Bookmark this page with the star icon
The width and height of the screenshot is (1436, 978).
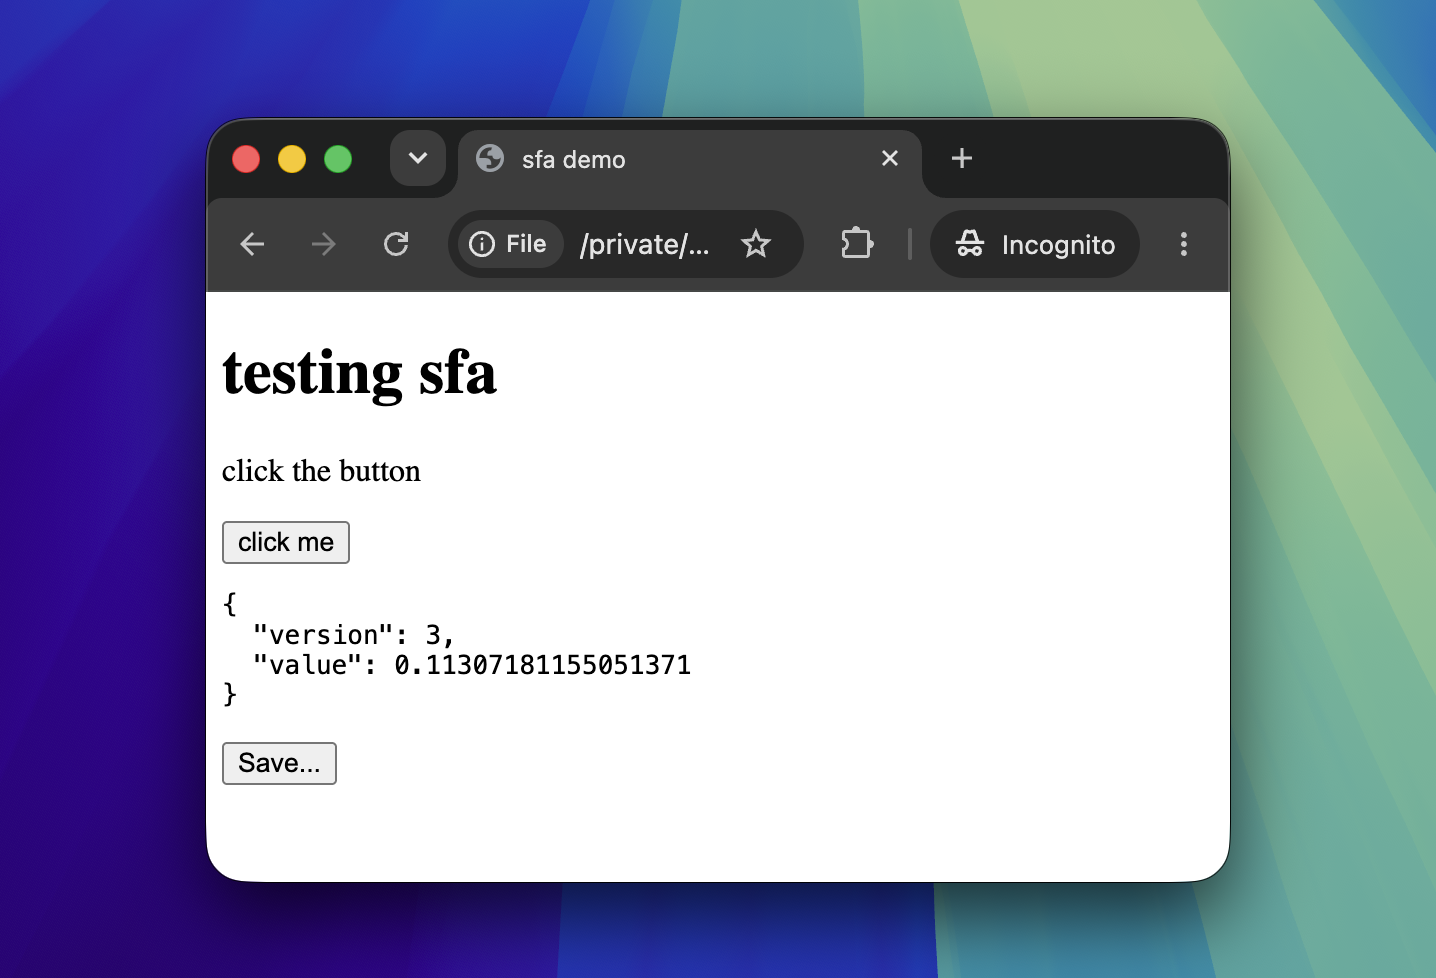[x=756, y=244]
